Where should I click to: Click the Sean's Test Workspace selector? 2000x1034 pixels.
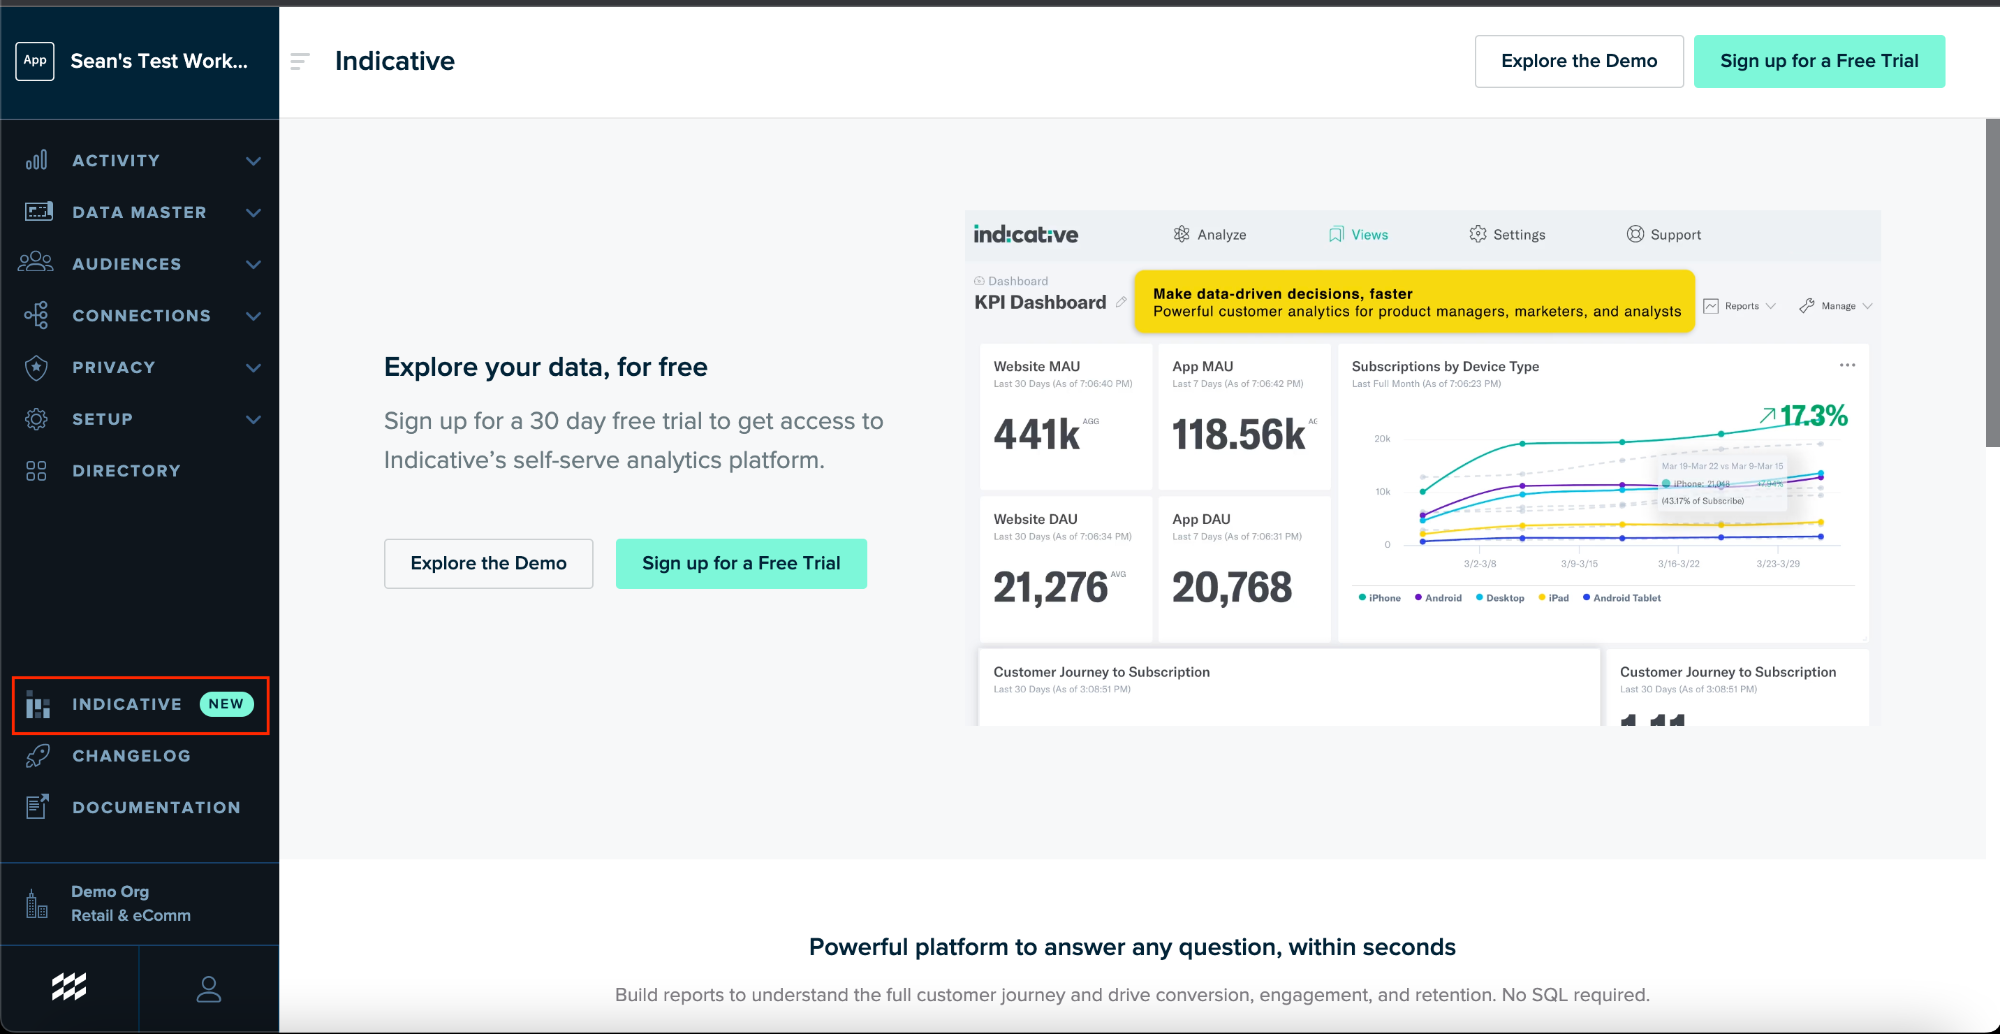pyautogui.click(x=139, y=61)
